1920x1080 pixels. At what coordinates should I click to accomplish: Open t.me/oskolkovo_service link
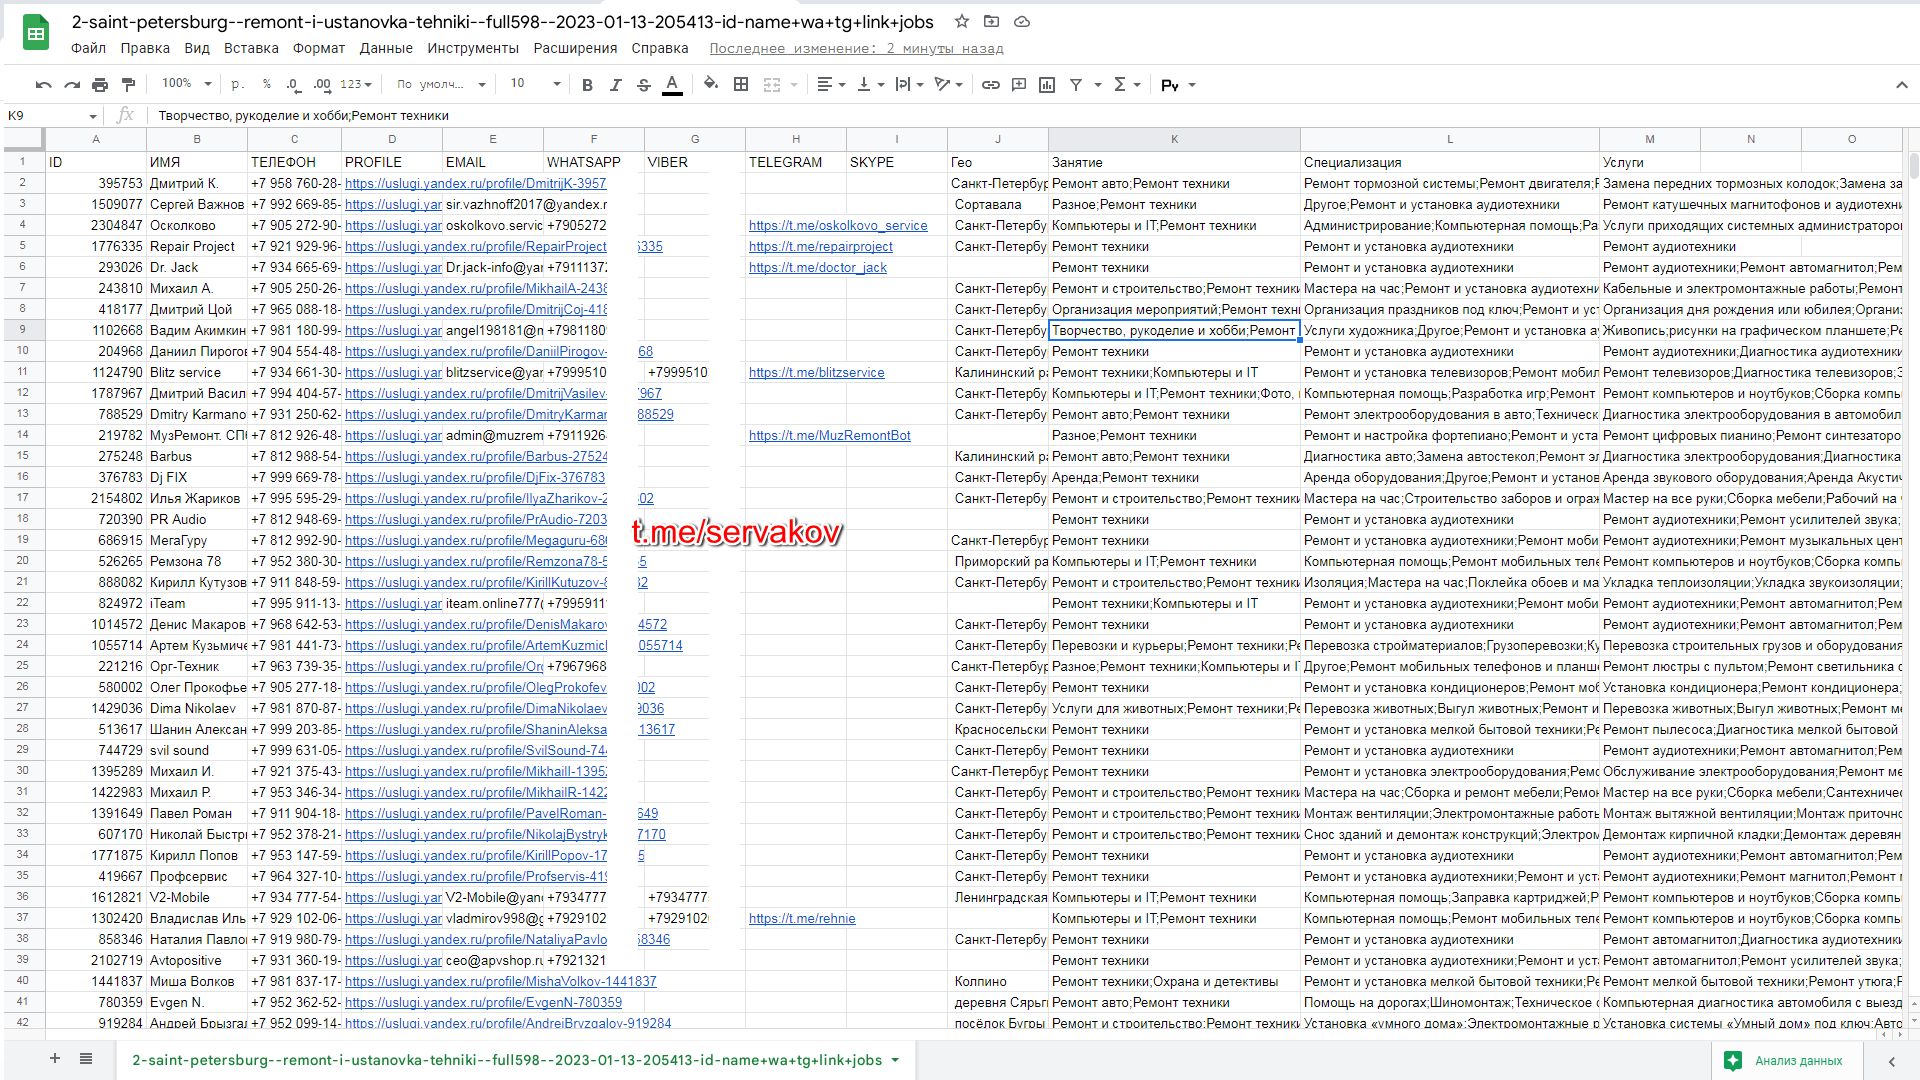838,226
